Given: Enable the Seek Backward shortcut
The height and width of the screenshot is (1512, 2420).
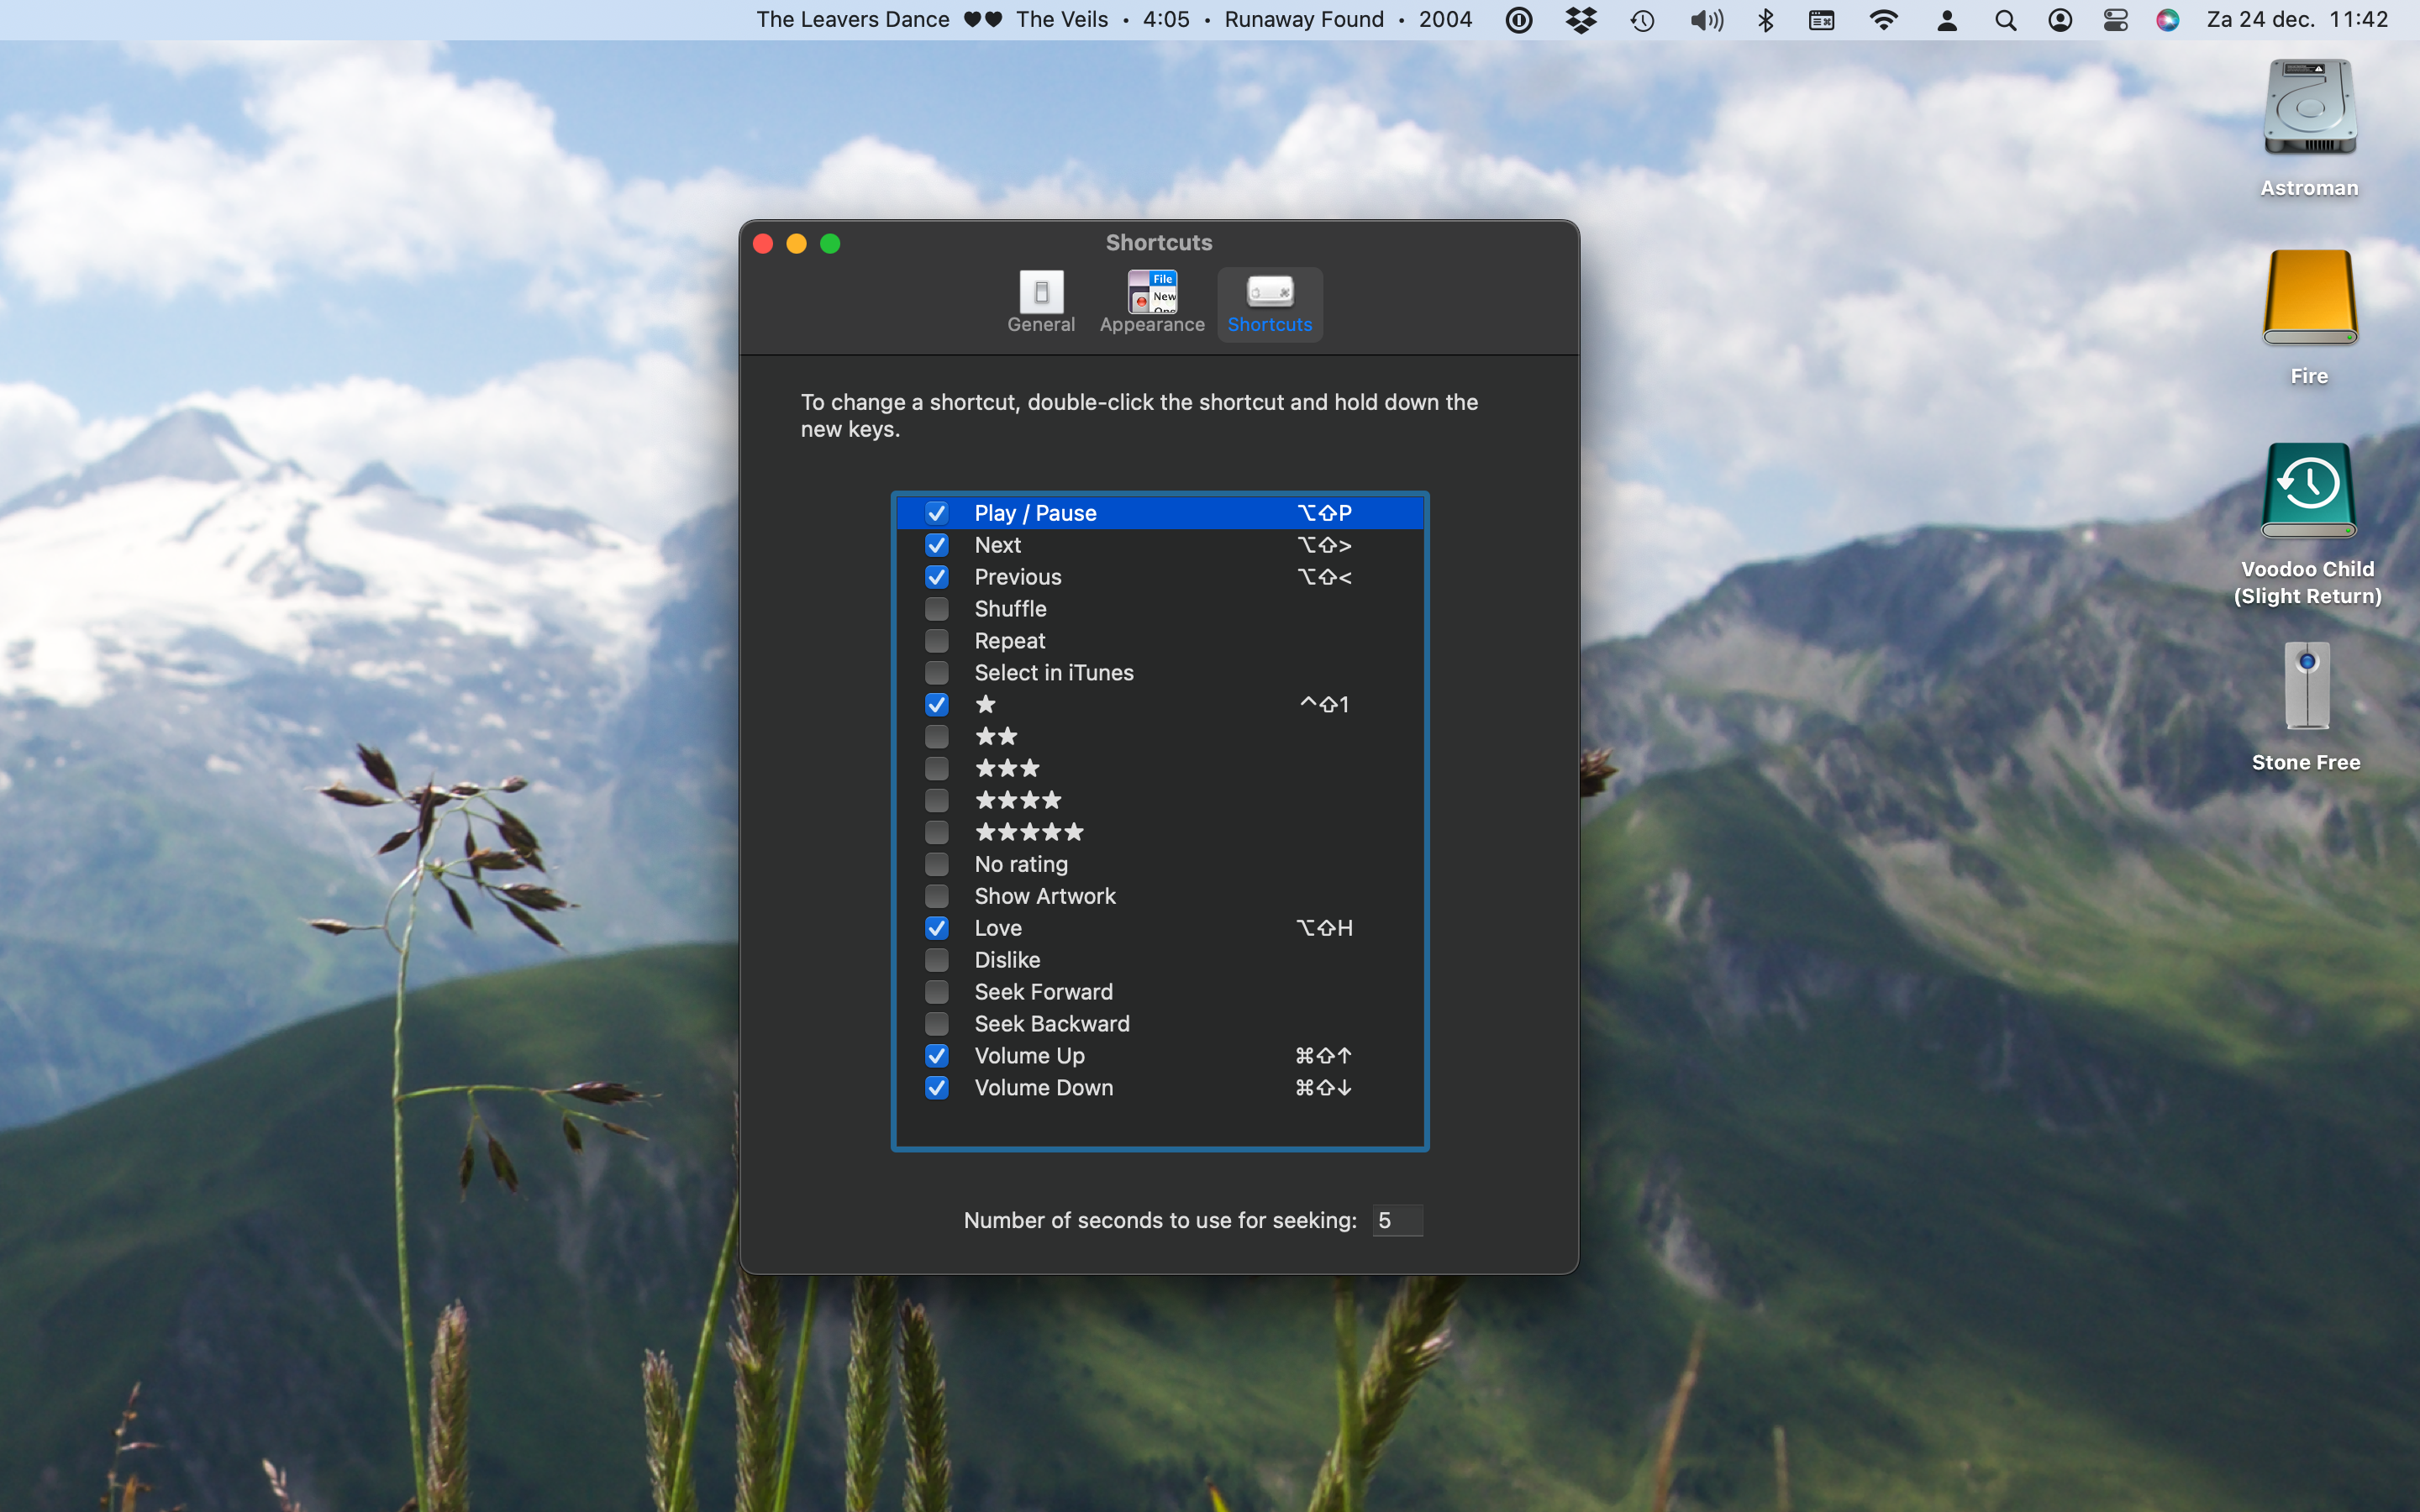Looking at the screenshot, I should click(x=936, y=1024).
